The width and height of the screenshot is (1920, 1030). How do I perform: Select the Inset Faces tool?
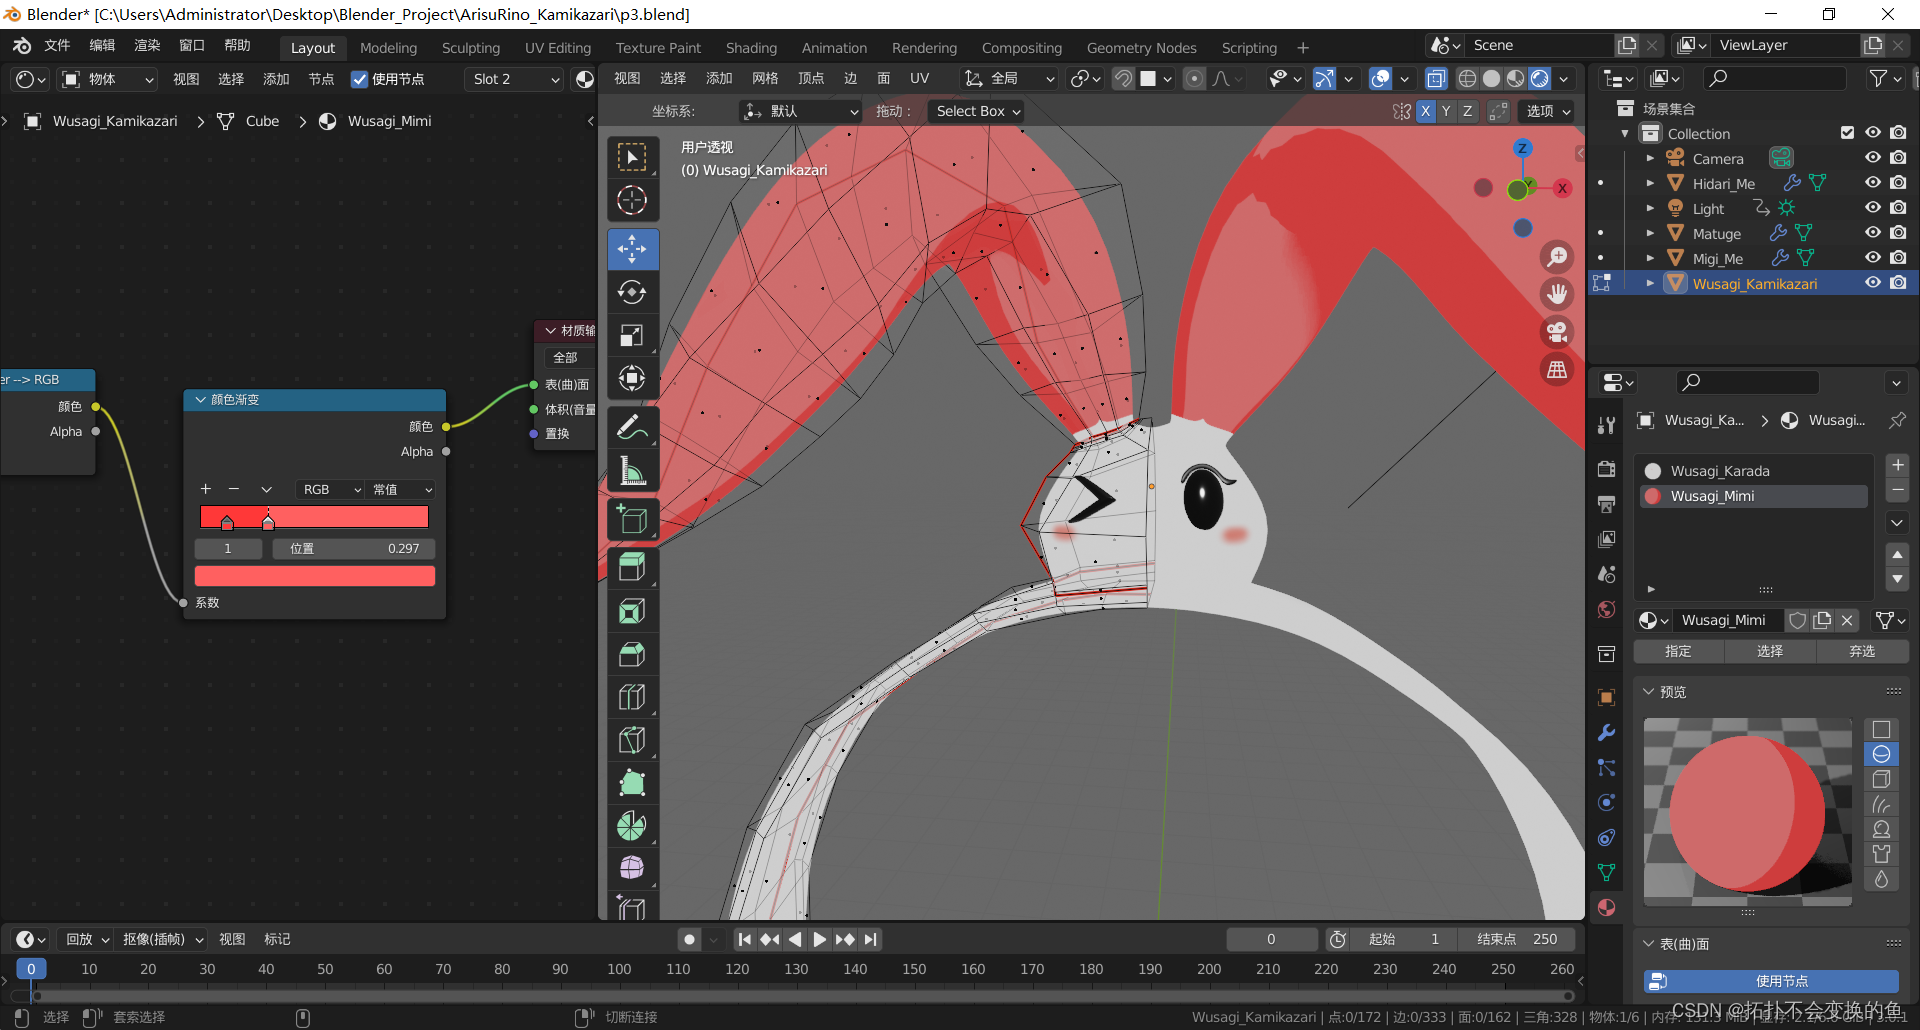(632, 611)
